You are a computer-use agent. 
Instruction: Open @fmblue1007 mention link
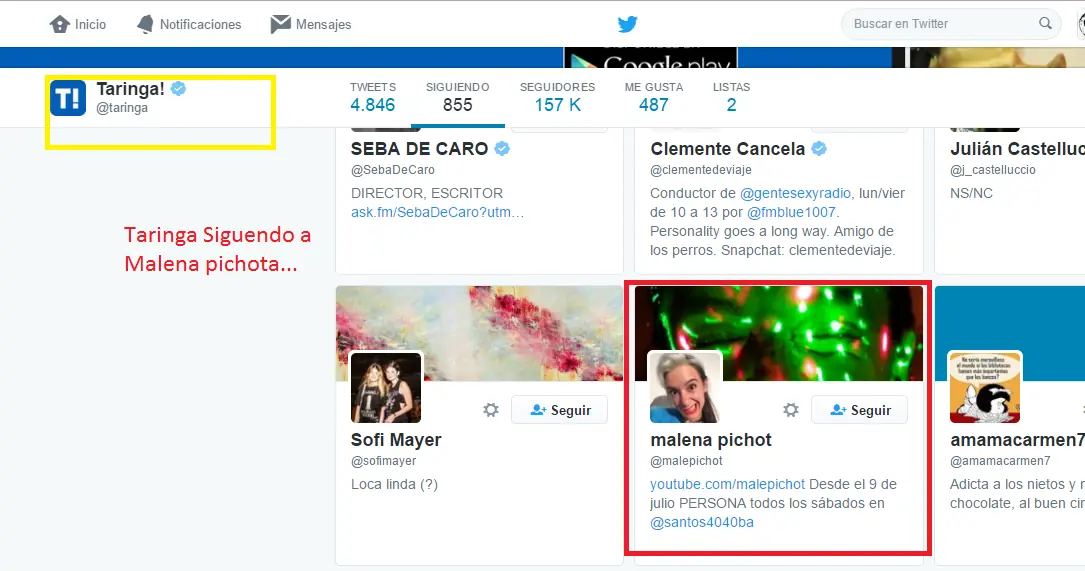point(791,212)
